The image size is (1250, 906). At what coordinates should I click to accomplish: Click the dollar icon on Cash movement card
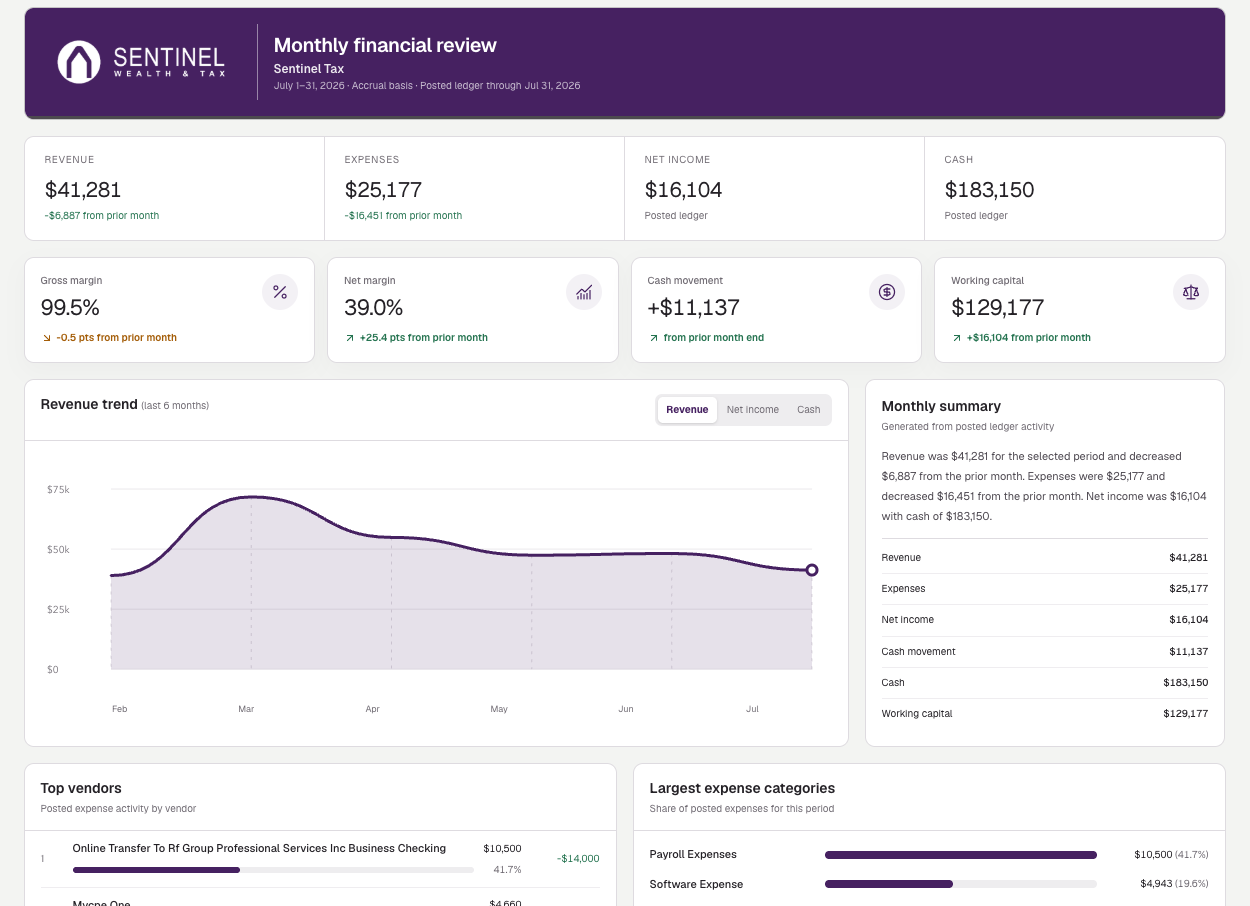[x=887, y=292]
